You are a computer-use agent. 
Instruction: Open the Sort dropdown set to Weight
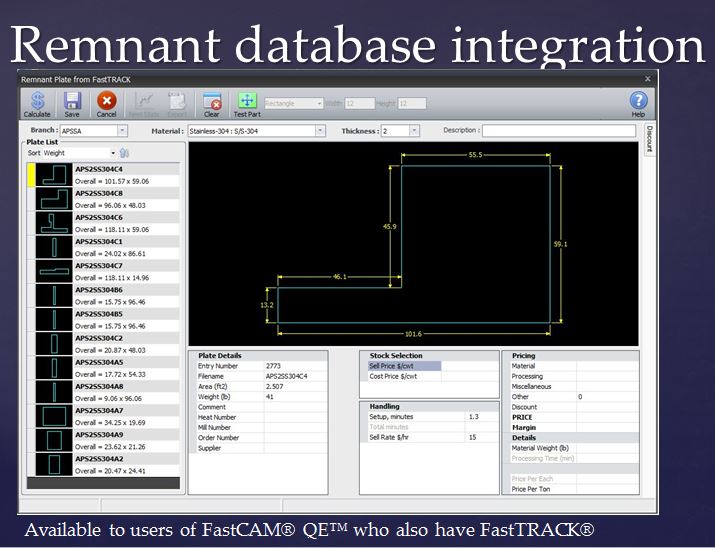pyautogui.click(x=113, y=153)
